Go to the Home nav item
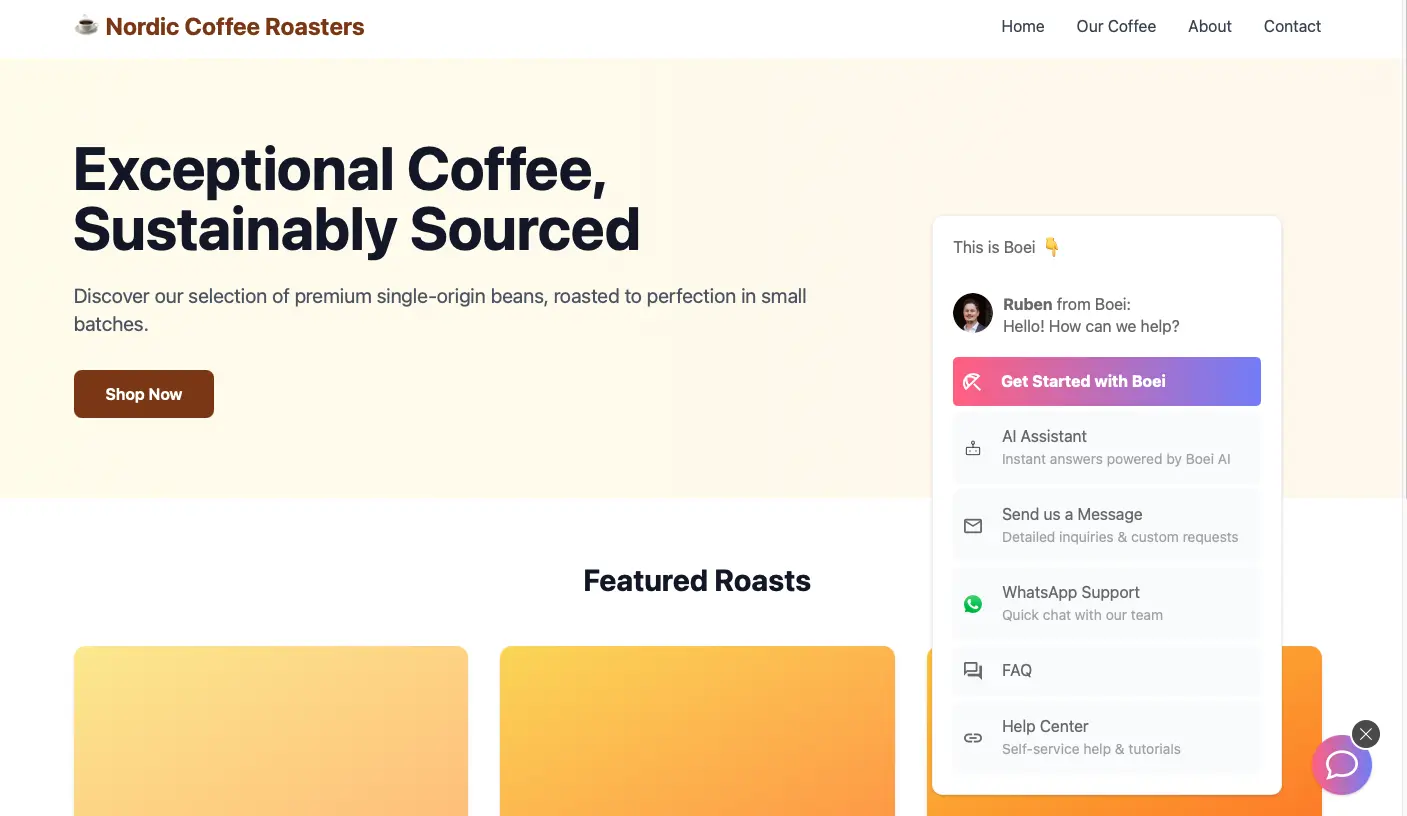Image resolution: width=1407 pixels, height=816 pixels. tap(1022, 27)
